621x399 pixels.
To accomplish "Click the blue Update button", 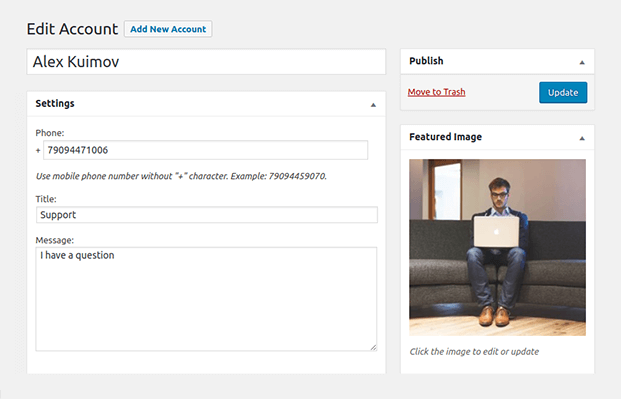I will click(x=563, y=92).
